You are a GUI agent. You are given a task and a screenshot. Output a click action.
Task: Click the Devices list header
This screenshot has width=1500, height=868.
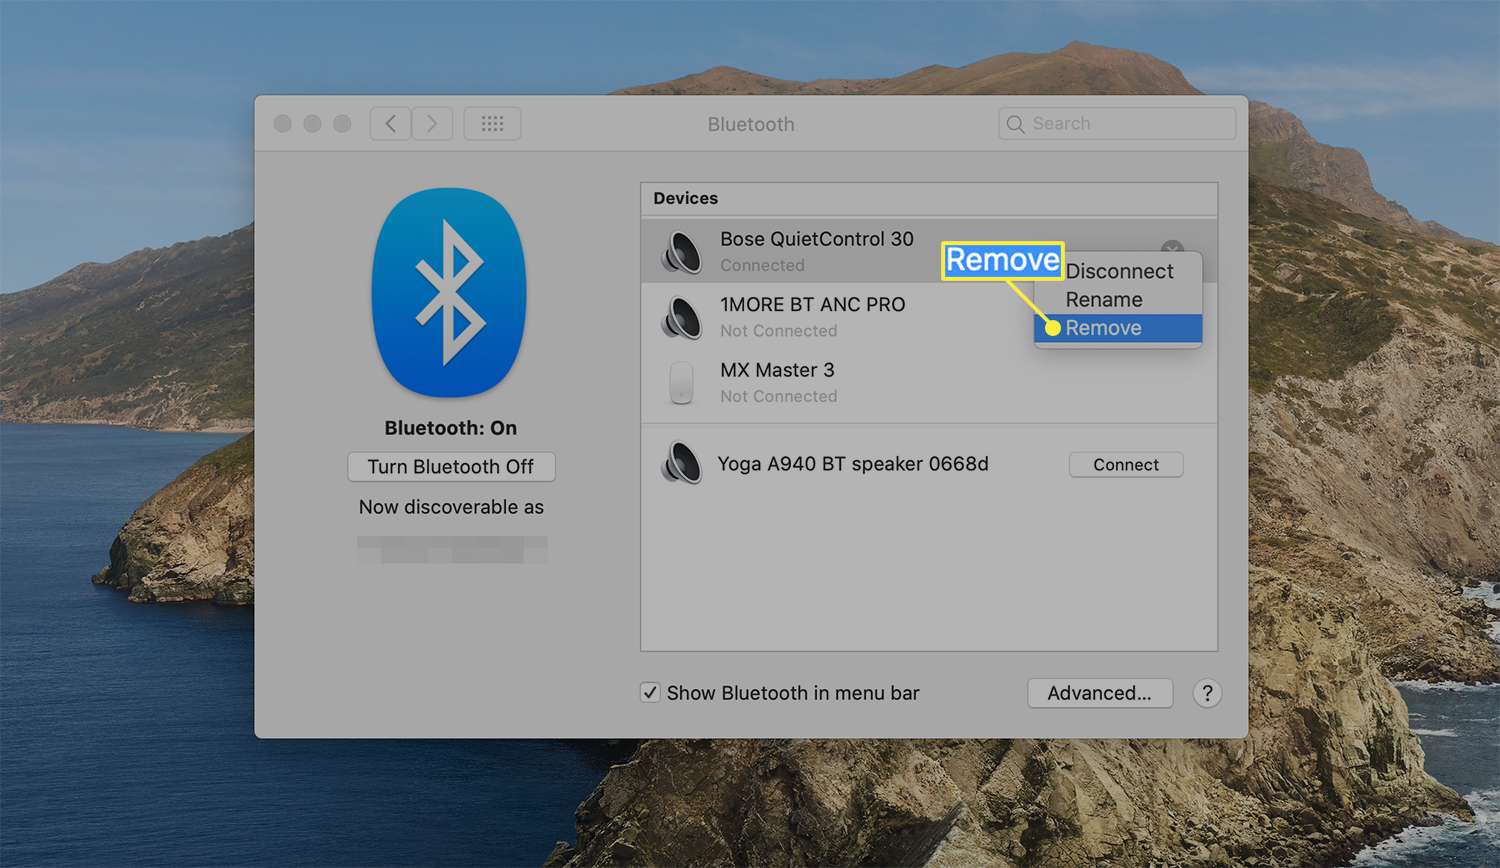tap(929, 199)
